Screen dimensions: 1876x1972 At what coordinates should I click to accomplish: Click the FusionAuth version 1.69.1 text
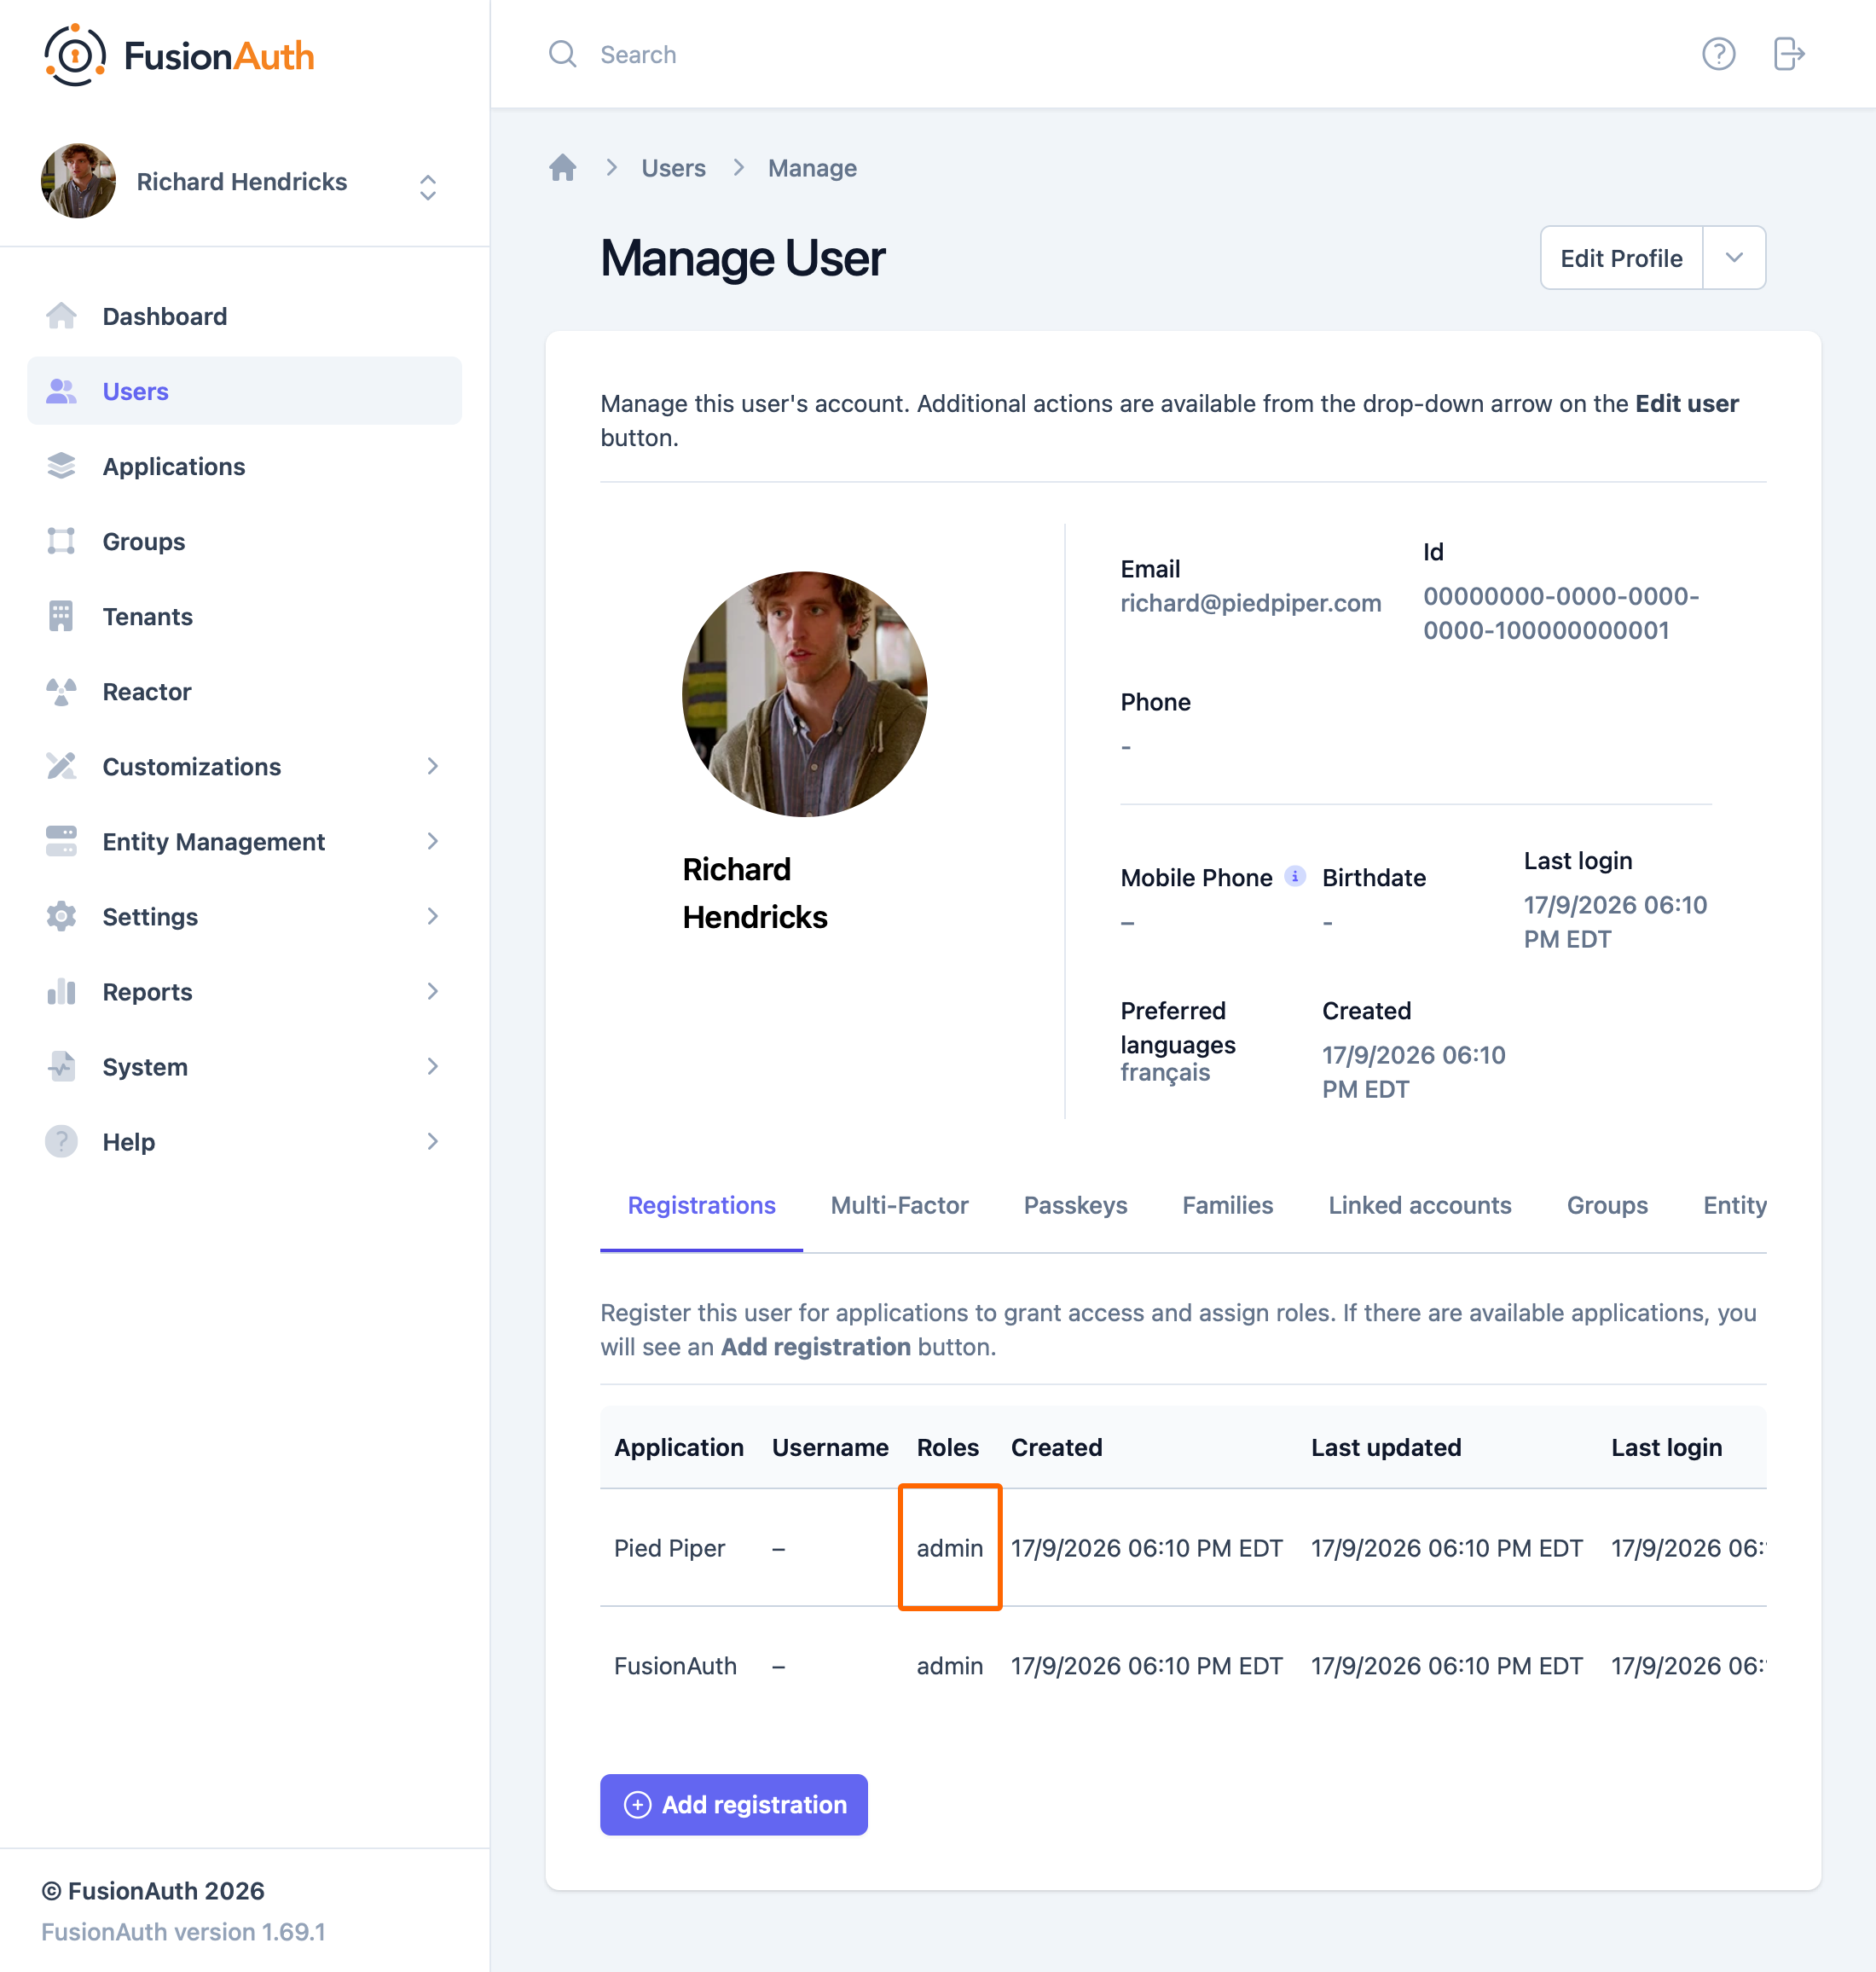click(x=183, y=1931)
